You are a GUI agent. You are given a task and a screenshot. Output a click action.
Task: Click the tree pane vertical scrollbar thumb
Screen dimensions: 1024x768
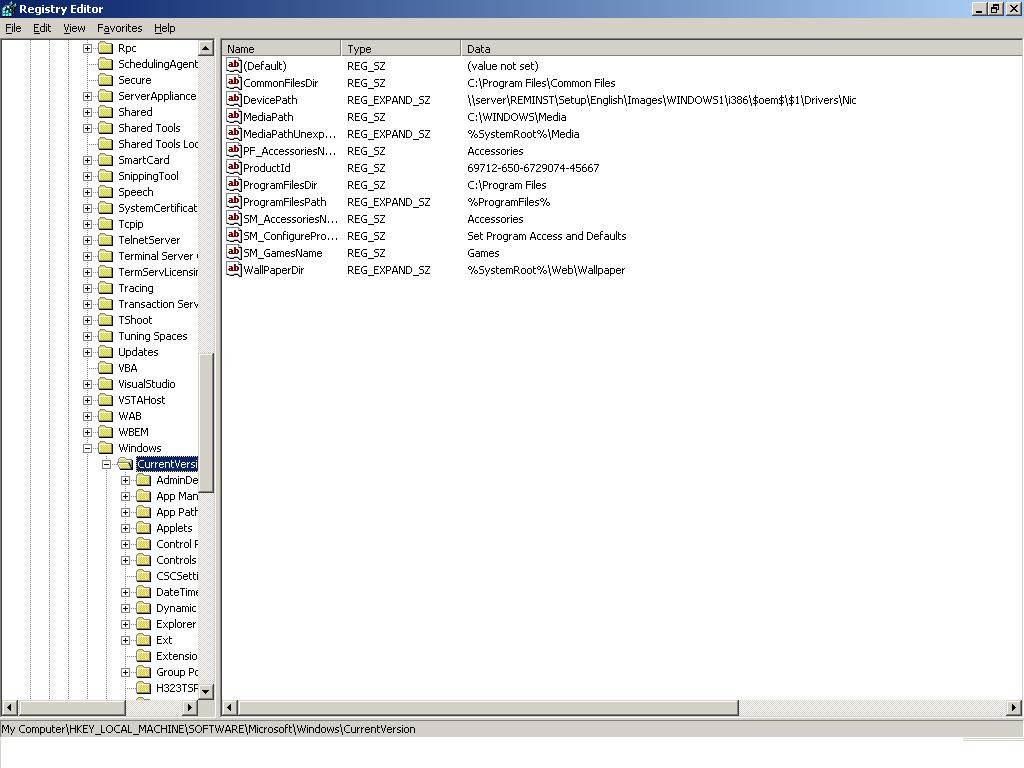[x=206, y=423]
